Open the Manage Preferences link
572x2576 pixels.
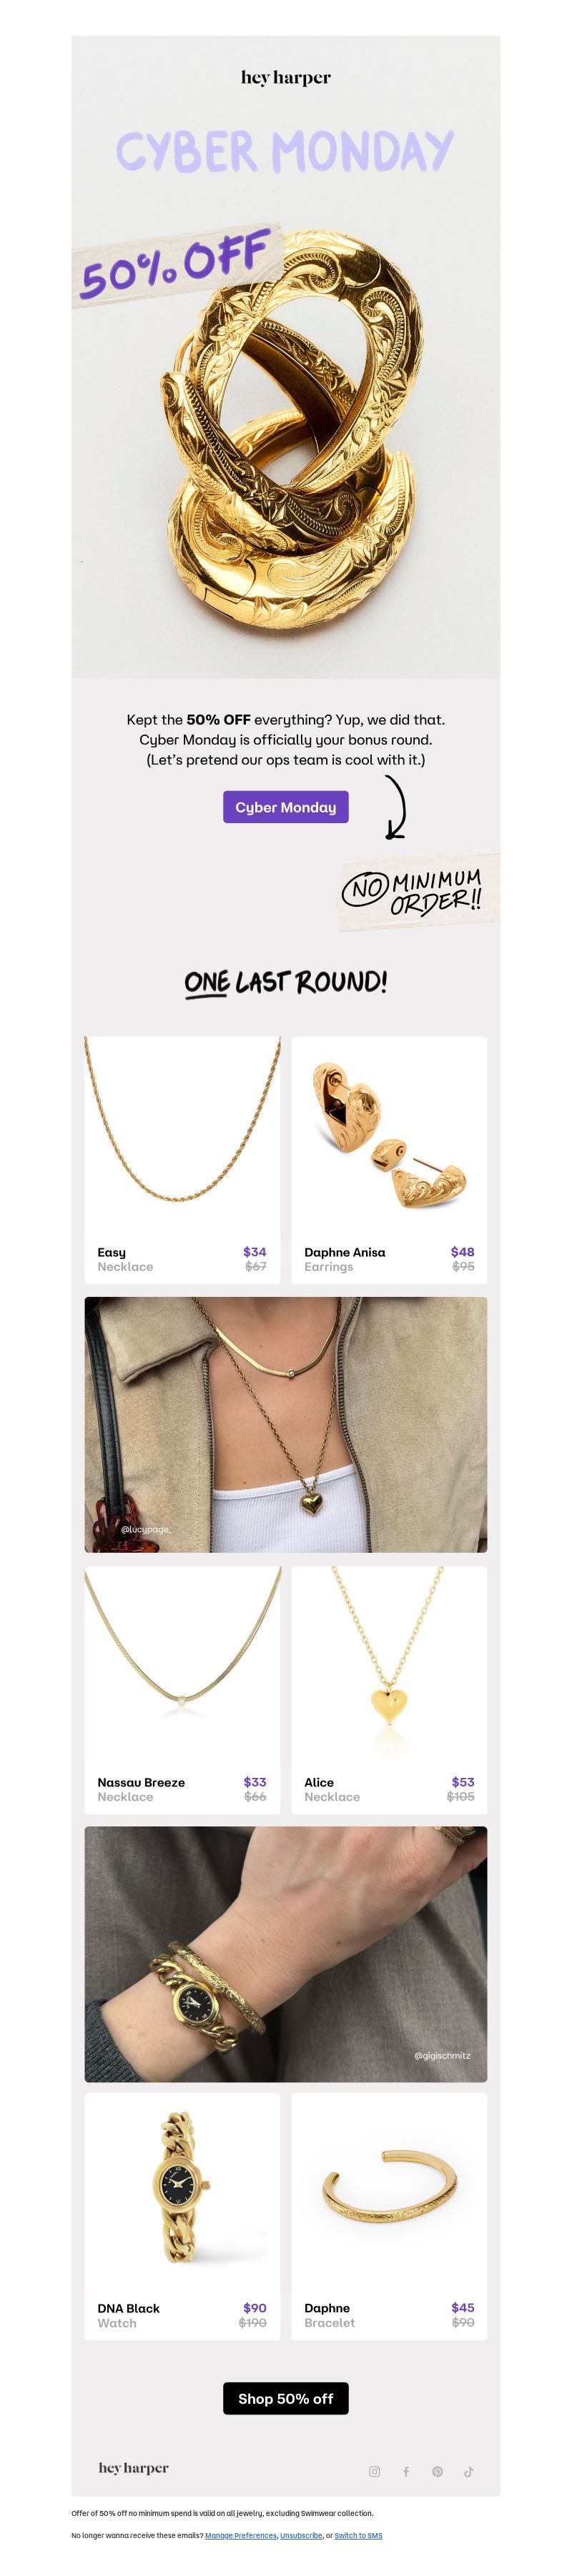pyautogui.click(x=241, y=2535)
